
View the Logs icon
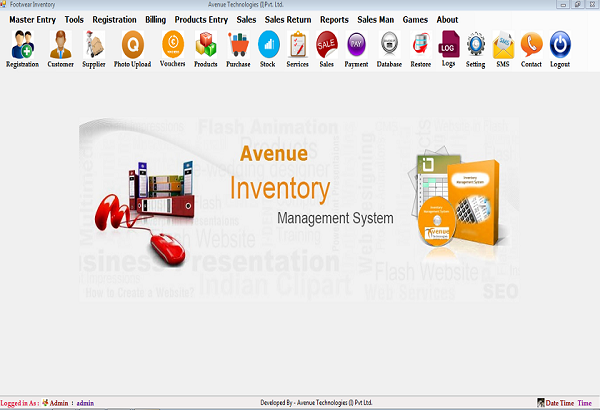[448, 49]
